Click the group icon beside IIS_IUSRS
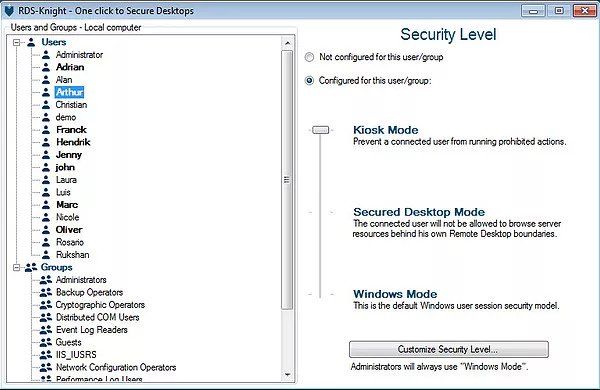The image size is (600, 390). [46, 355]
